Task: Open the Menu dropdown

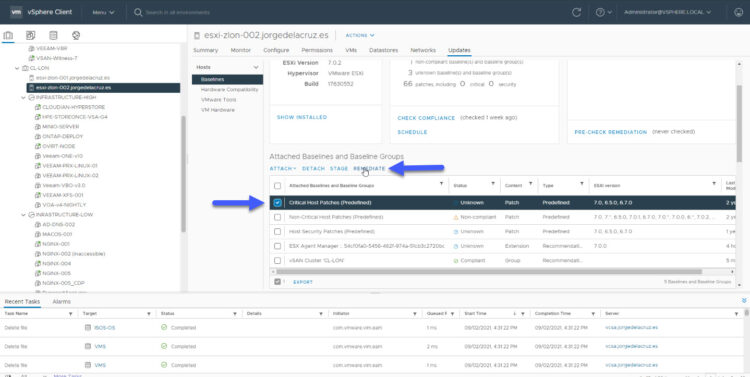Action: tap(103, 12)
